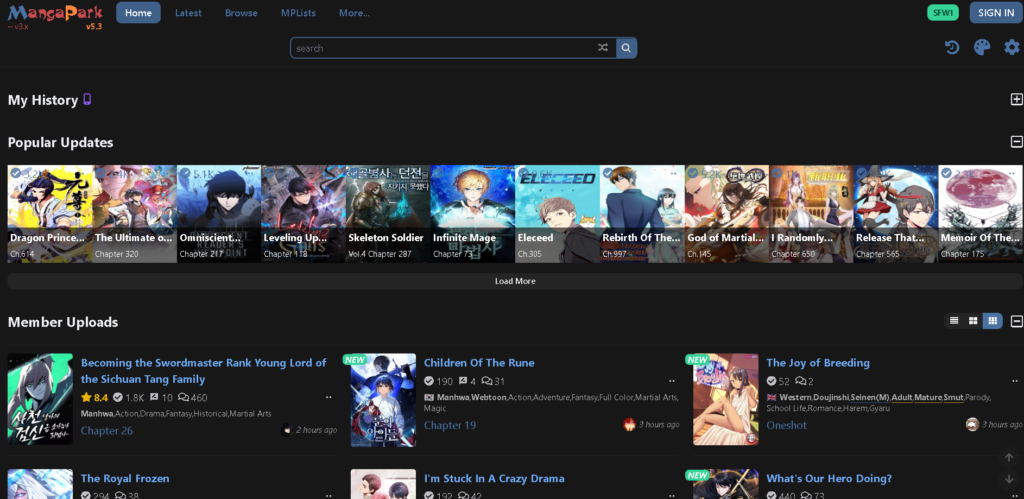The image size is (1024, 499).
Task: Open Infinite Mage cover thumbnail
Action: pyautogui.click(x=473, y=214)
